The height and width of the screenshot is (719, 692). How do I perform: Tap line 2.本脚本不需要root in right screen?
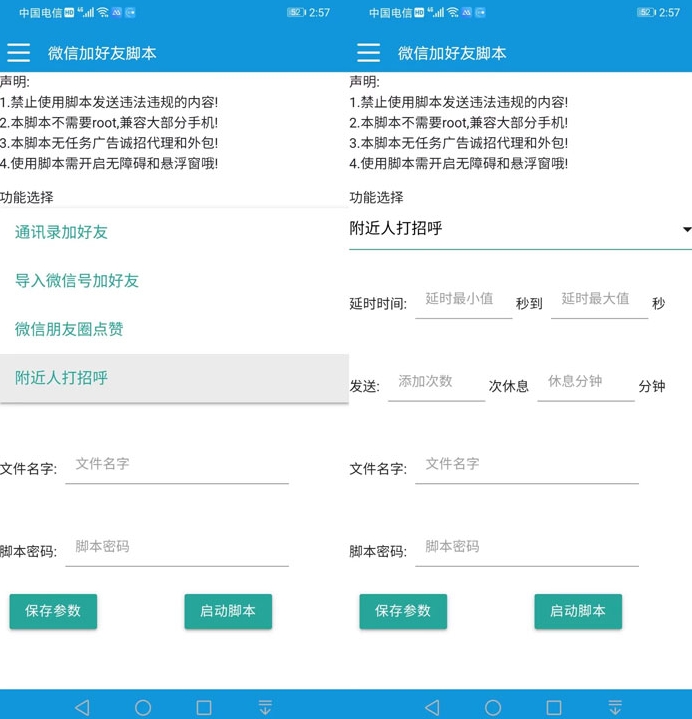point(459,122)
